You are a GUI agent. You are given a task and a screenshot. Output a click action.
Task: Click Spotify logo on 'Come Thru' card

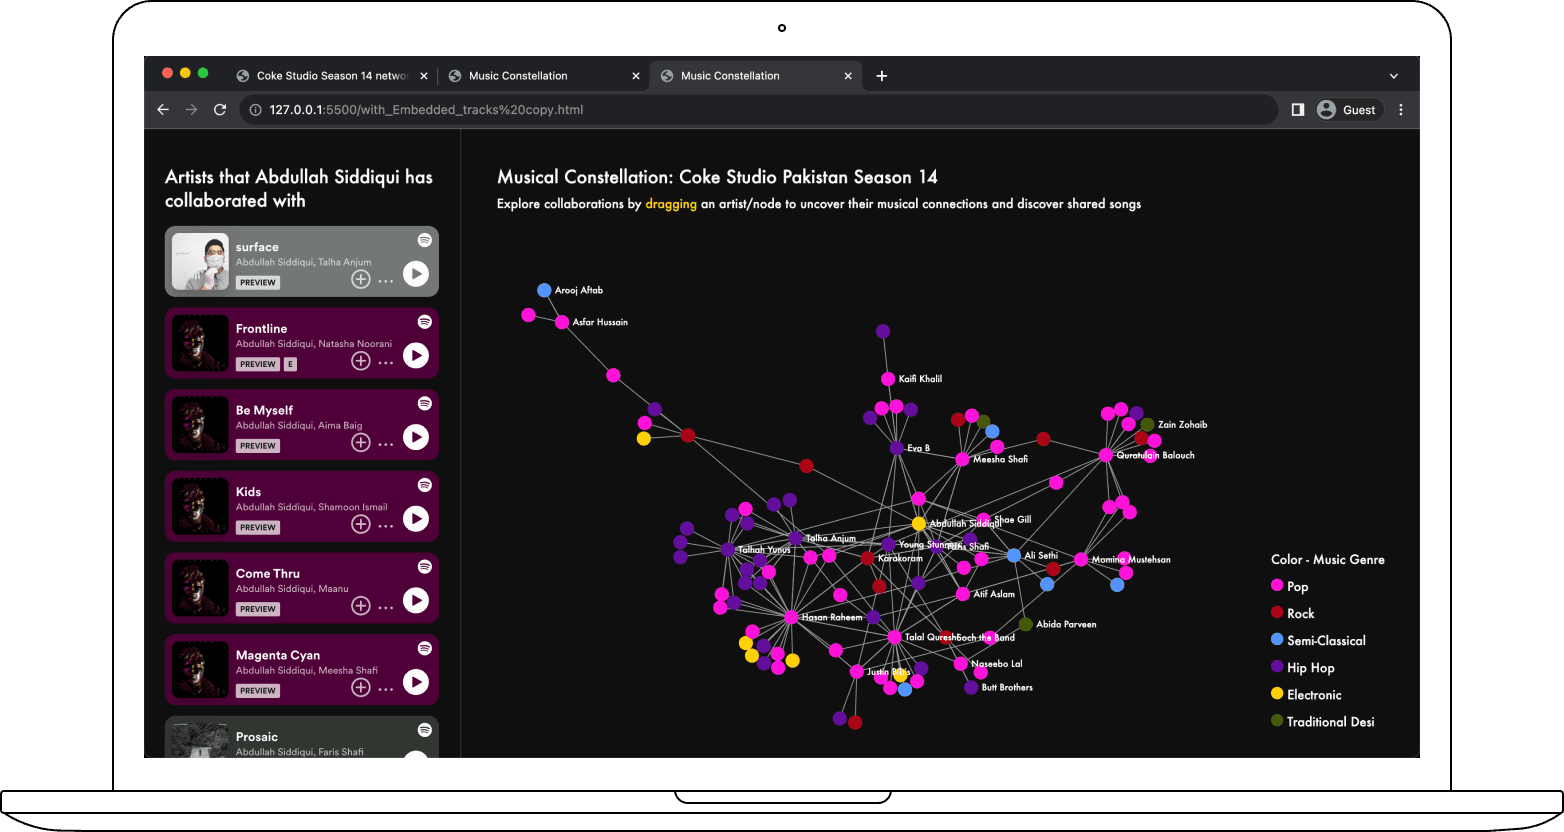click(x=425, y=567)
